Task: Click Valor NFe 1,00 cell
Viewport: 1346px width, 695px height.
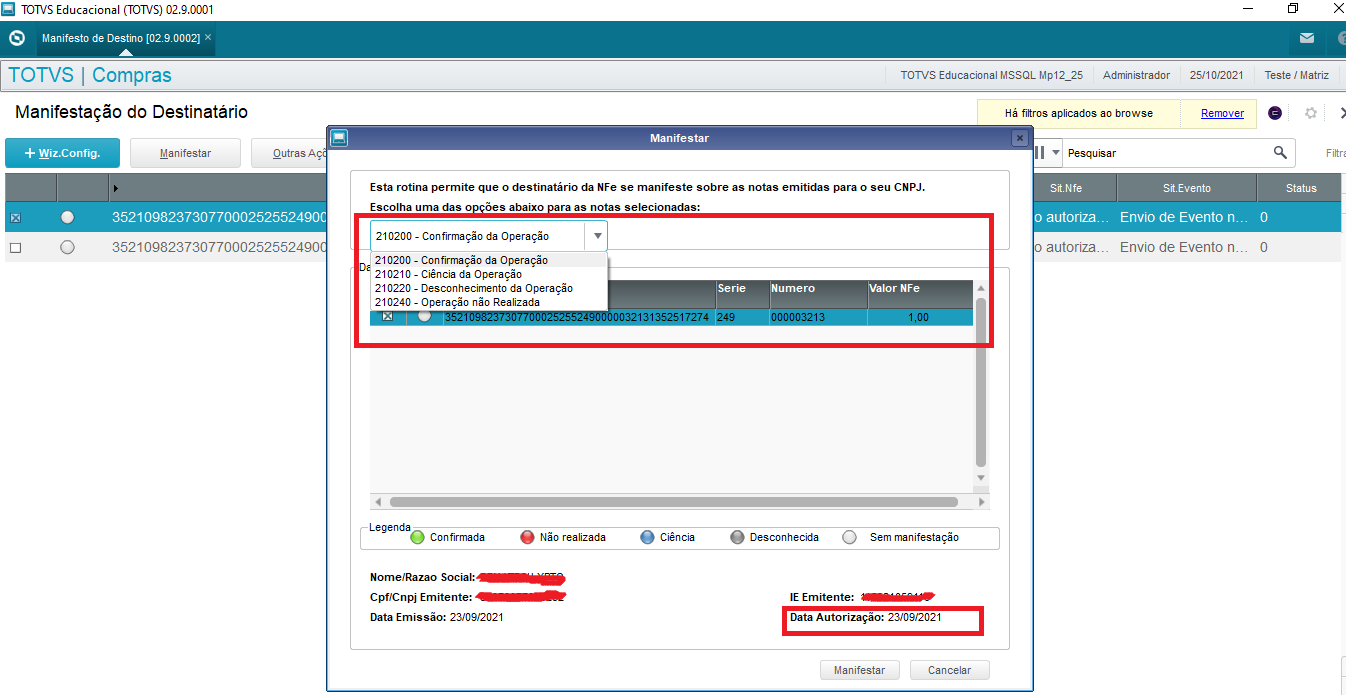Action: (920, 317)
